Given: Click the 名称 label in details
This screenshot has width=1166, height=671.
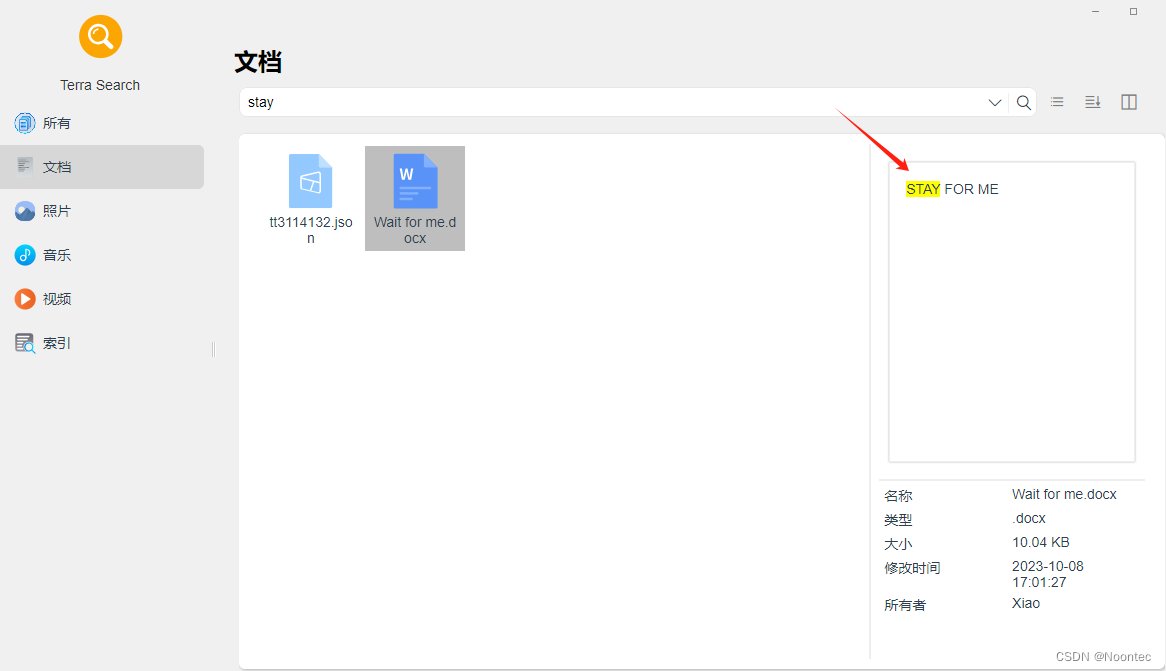Looking at the screenshot, I should click(x=898, y=495).
